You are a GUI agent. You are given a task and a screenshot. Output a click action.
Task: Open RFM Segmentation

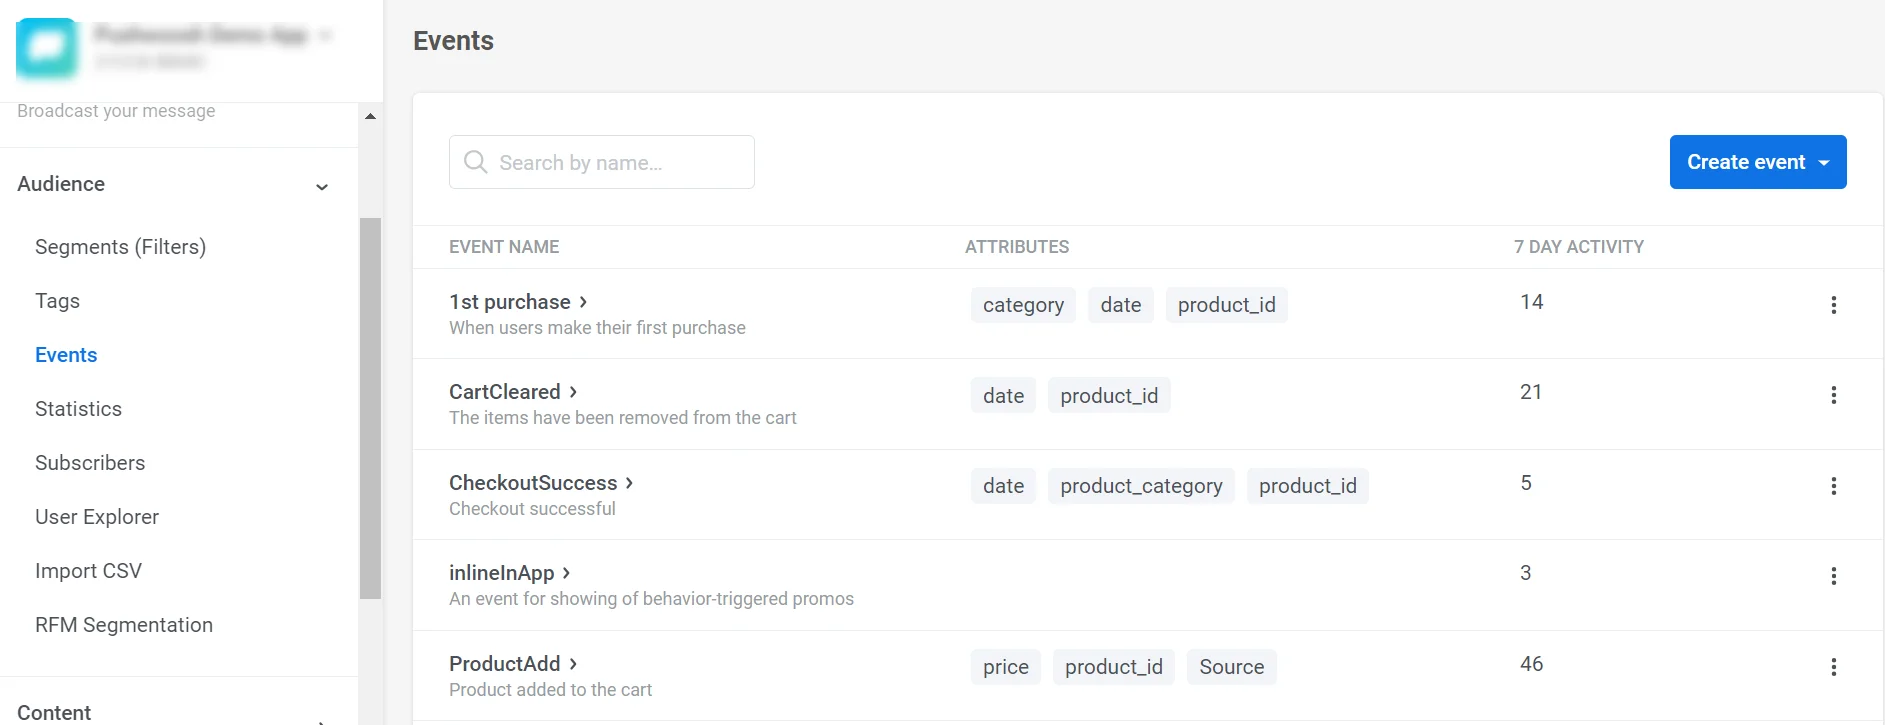[x=124, y=625]
